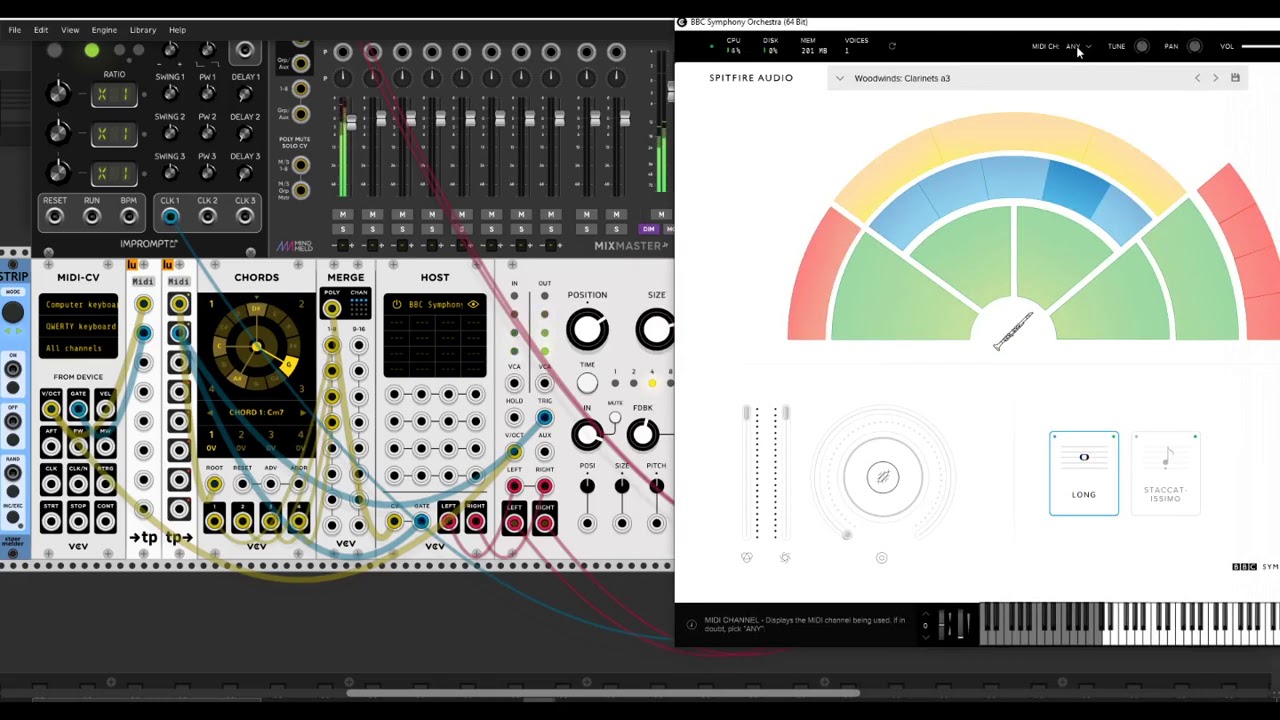Click the POLY output port on Merge
This screenshot has height=720, width=1280.
pyautogui.click(x=331, y=309)
